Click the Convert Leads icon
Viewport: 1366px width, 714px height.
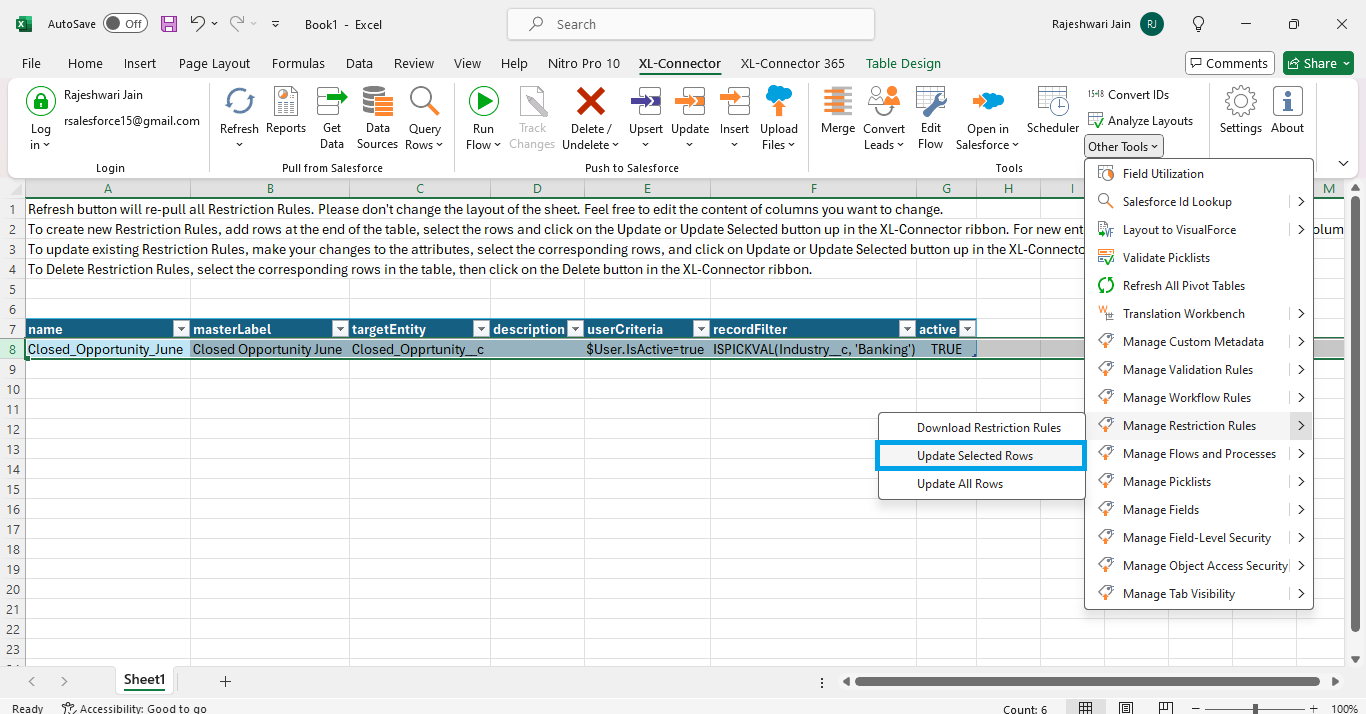click(884, 101)
